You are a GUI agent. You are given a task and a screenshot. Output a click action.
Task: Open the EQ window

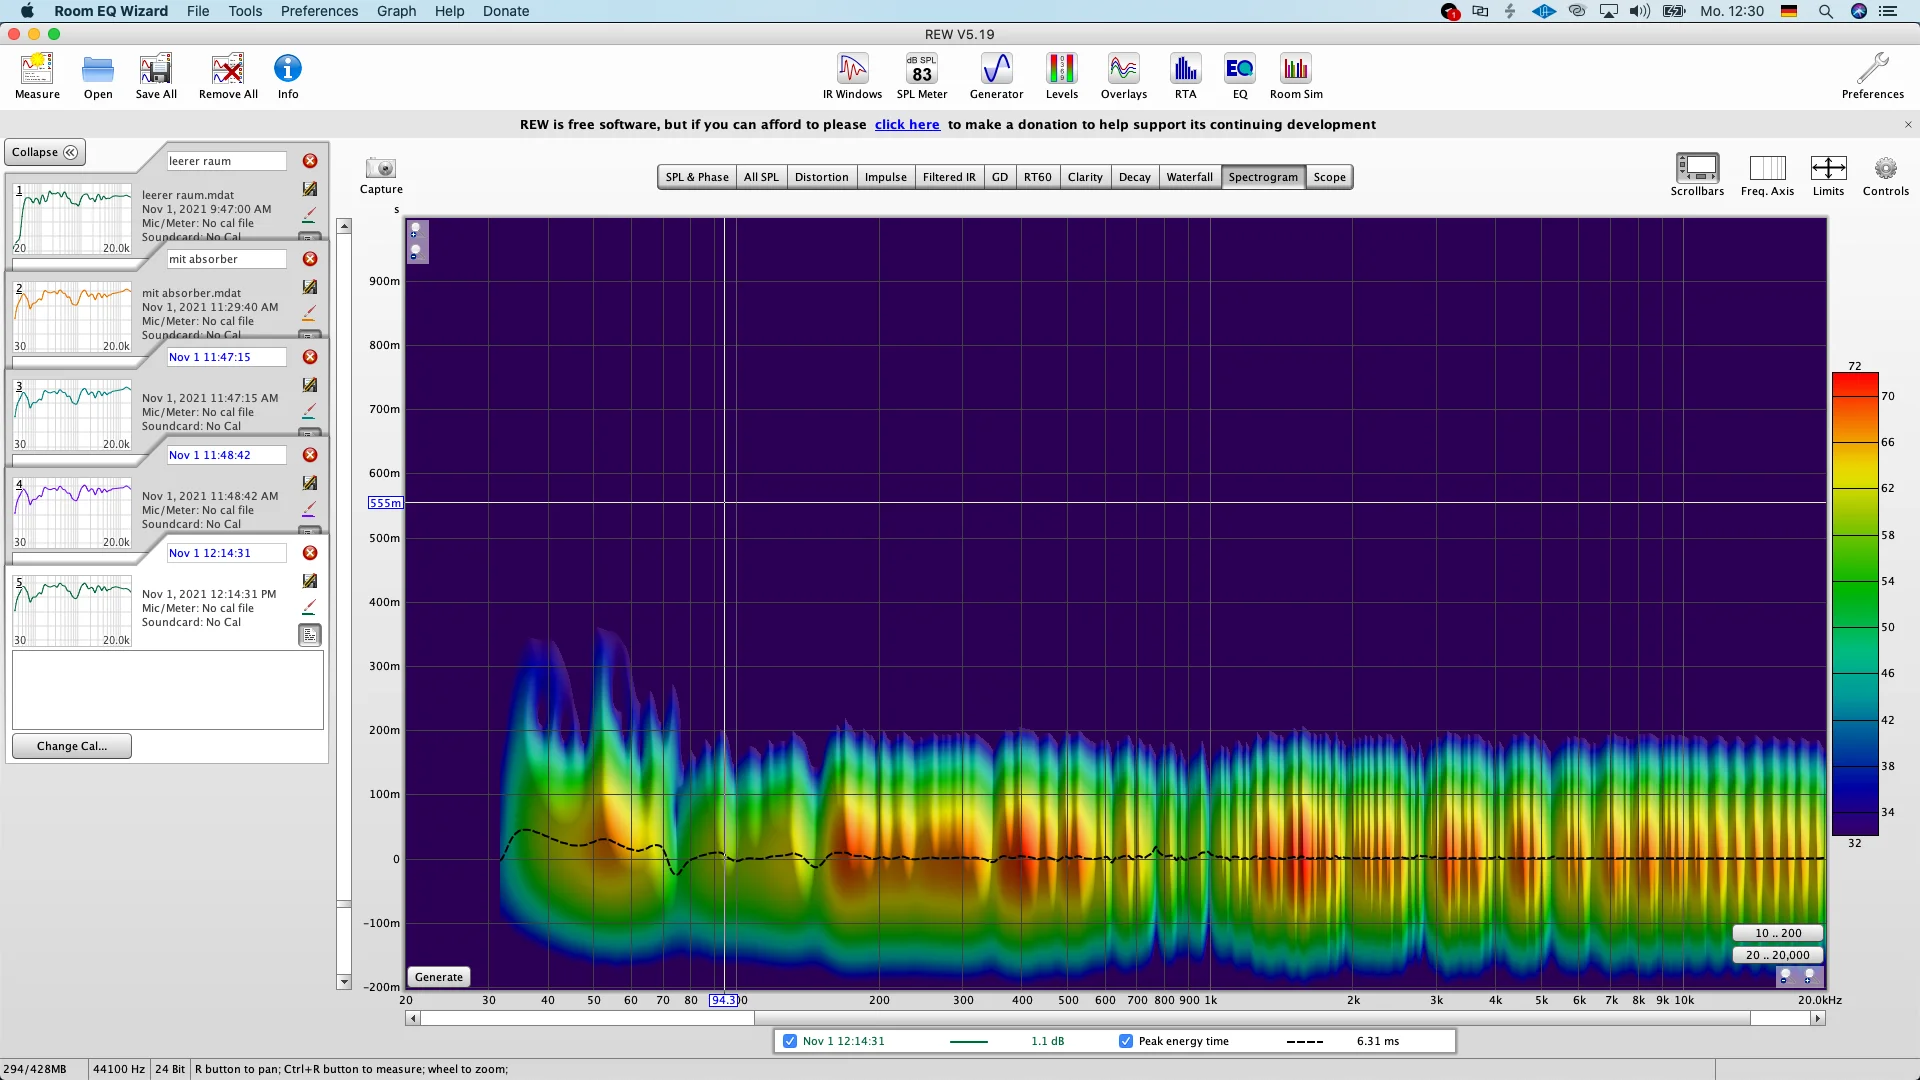(1240, 76)
